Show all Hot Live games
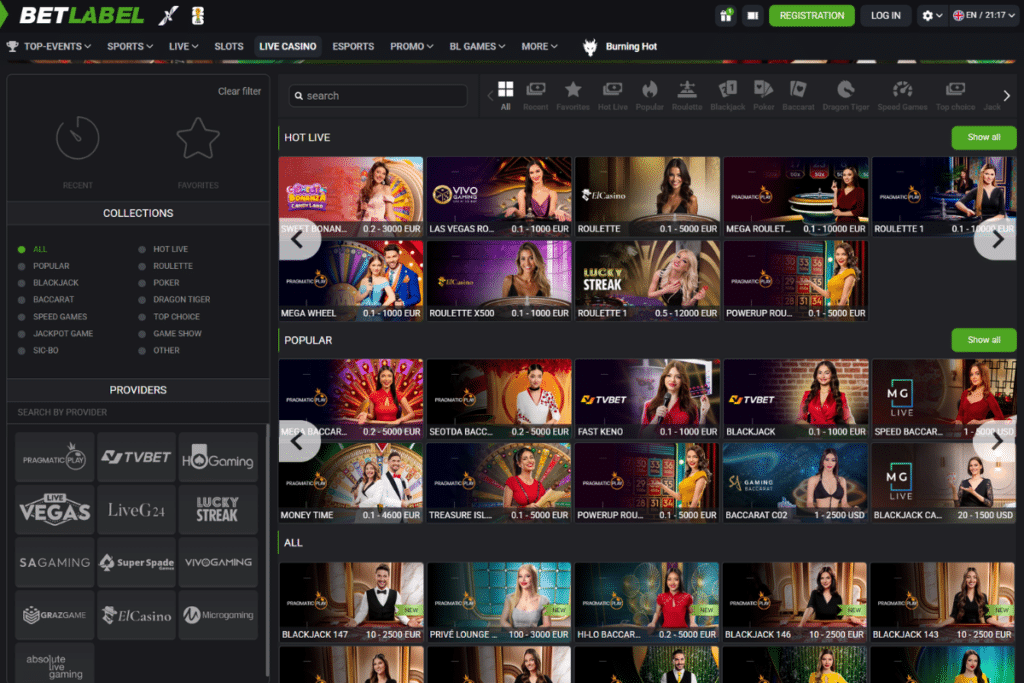The height and width of the screenshot is (683, 1024). pos(984,137)
